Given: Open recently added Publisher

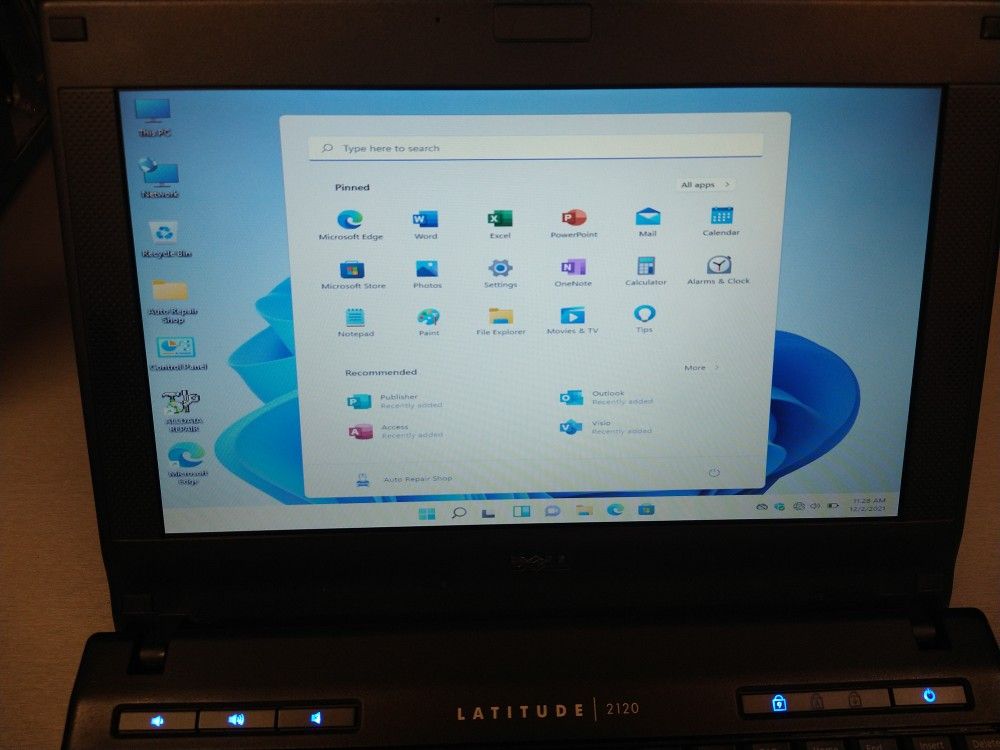Looking at the screenshot, I should pyautogui.click(x=395, y=401).
